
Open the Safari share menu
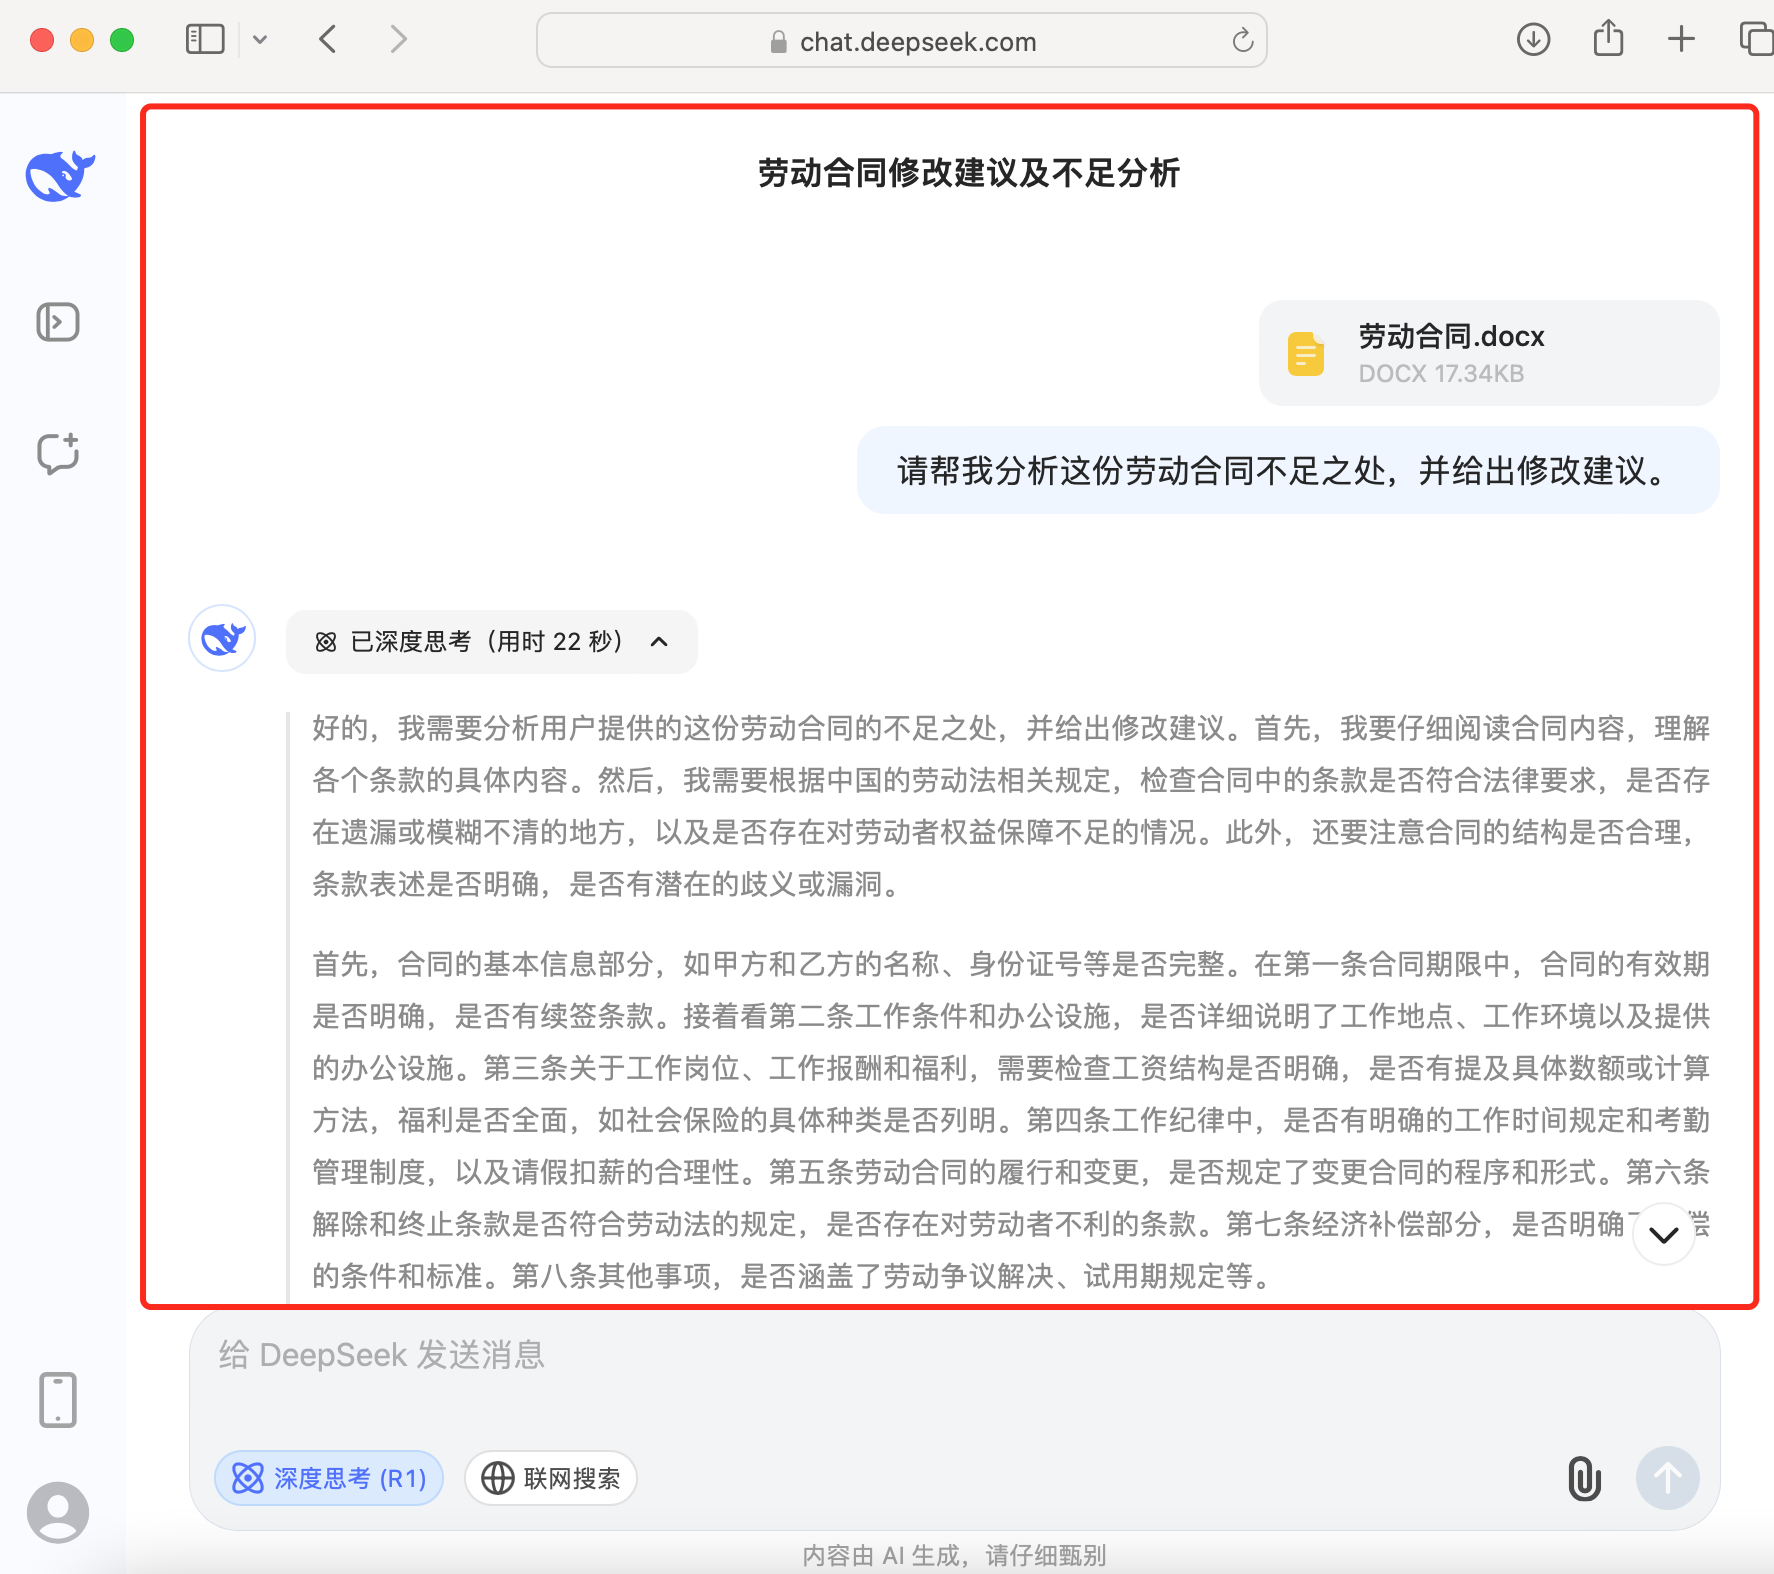point(1608,38)
